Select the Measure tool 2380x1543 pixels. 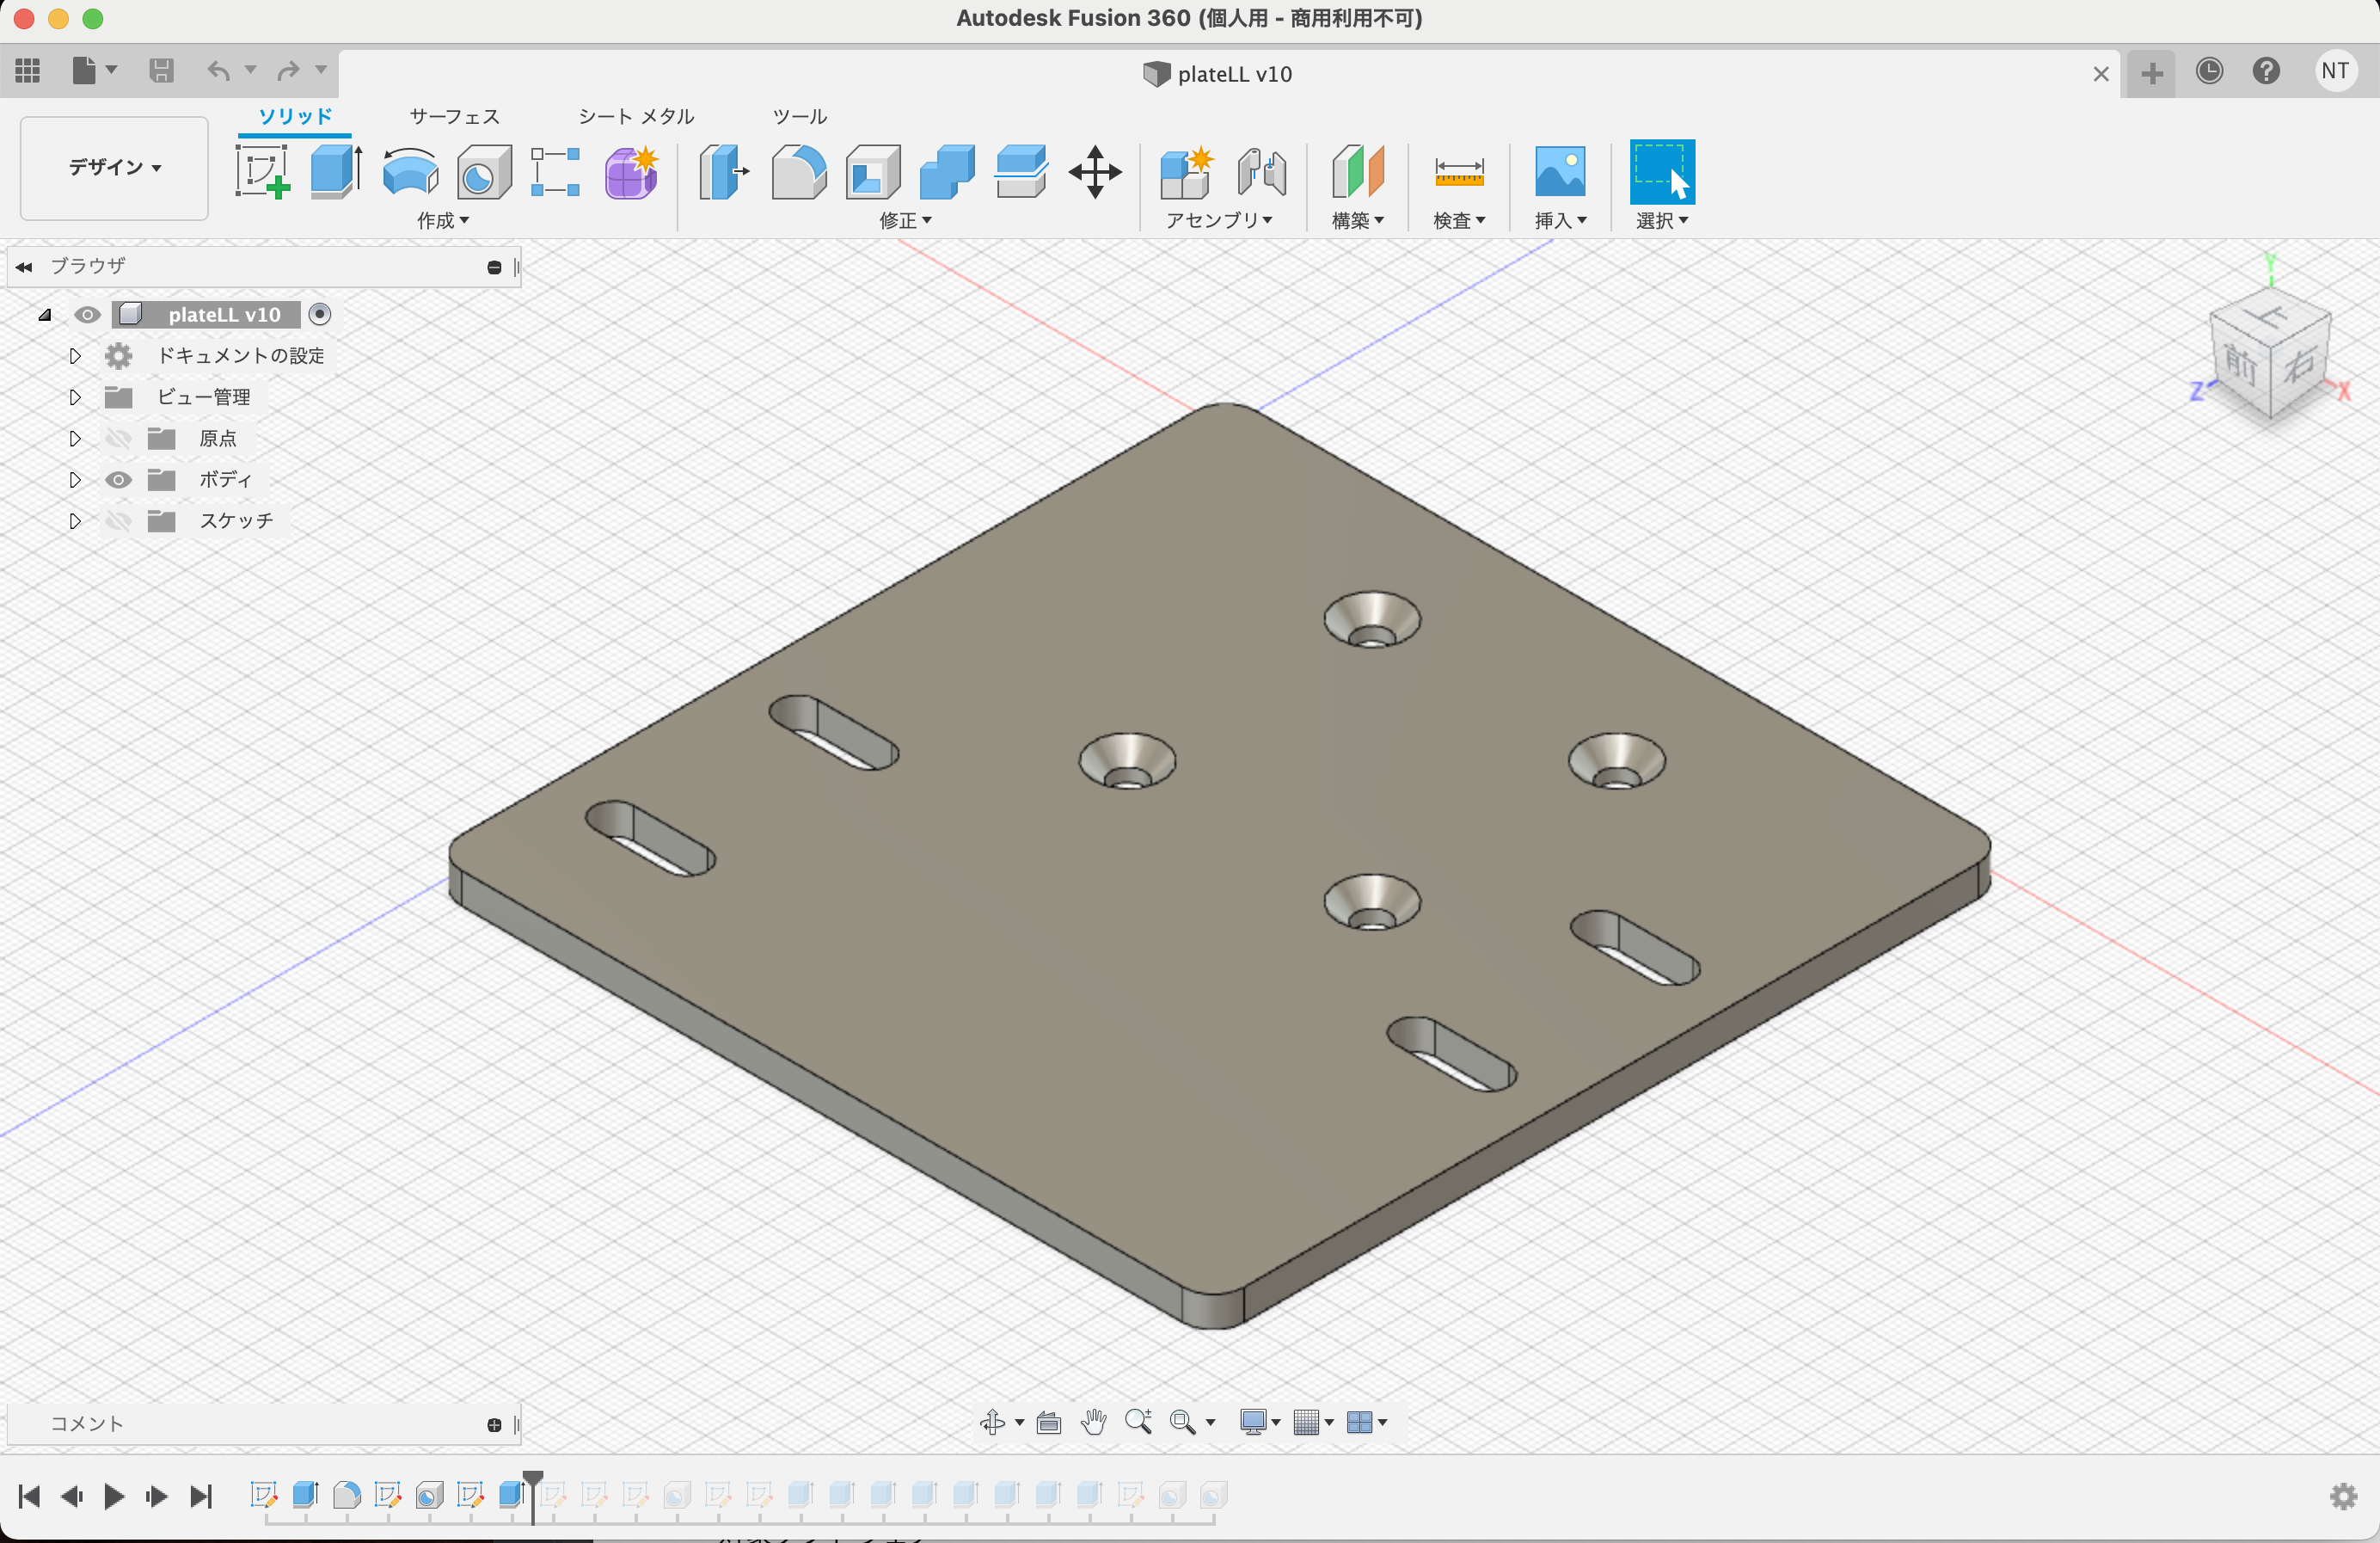[x=1459, y=172]
